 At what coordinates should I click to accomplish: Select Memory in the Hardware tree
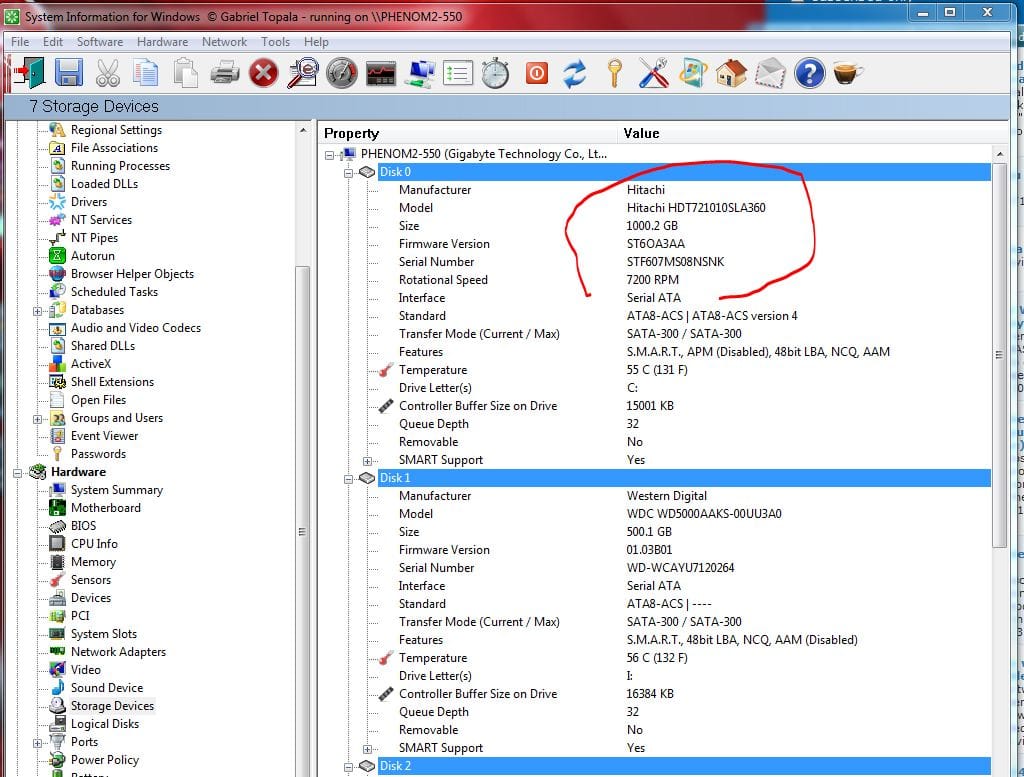[x=93, y=562]
